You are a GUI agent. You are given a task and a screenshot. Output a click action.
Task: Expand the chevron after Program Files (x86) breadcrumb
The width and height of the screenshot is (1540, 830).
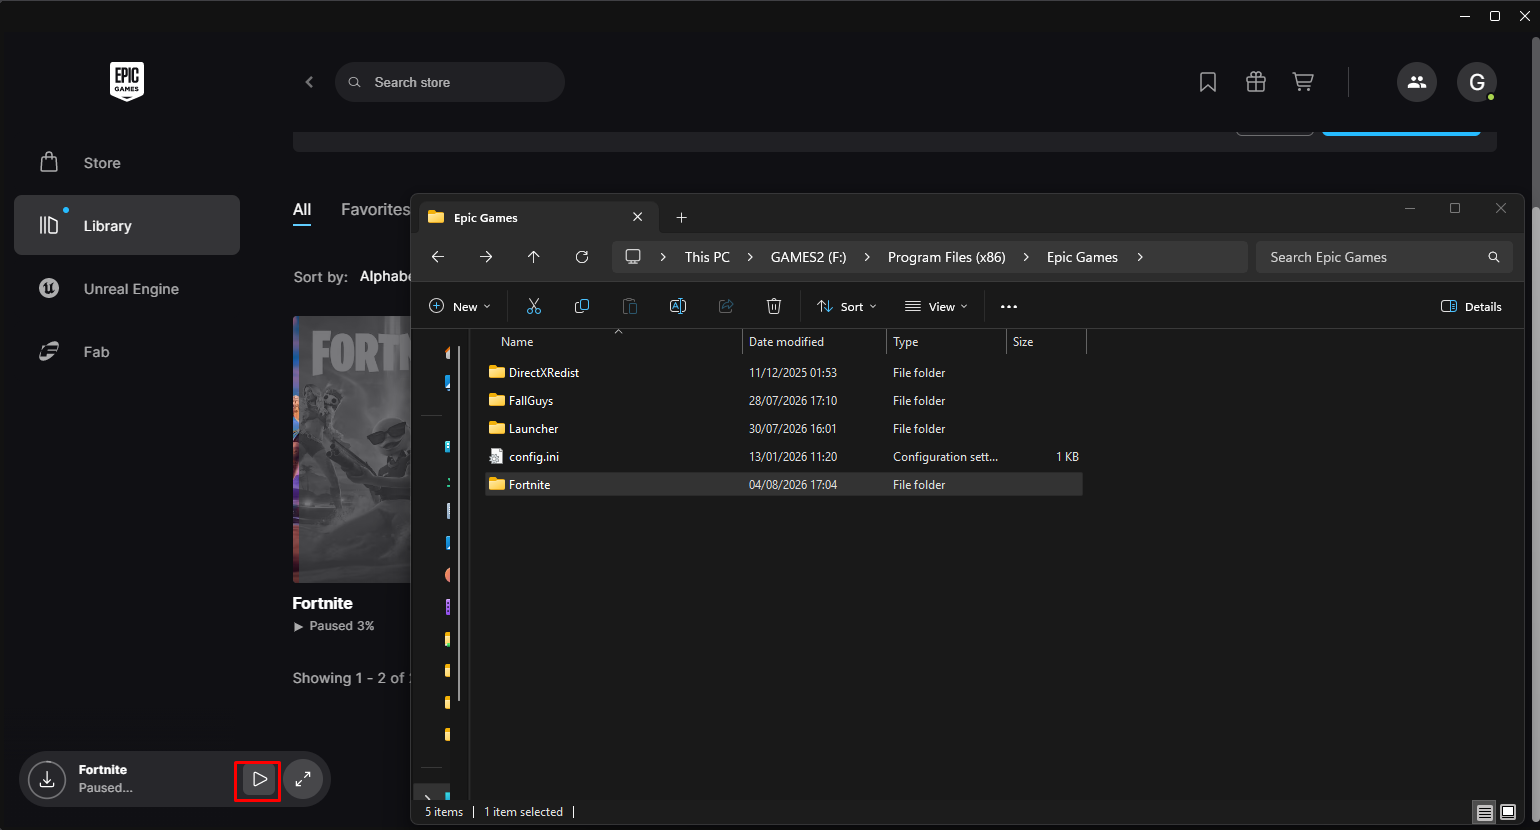point(1026,257)
